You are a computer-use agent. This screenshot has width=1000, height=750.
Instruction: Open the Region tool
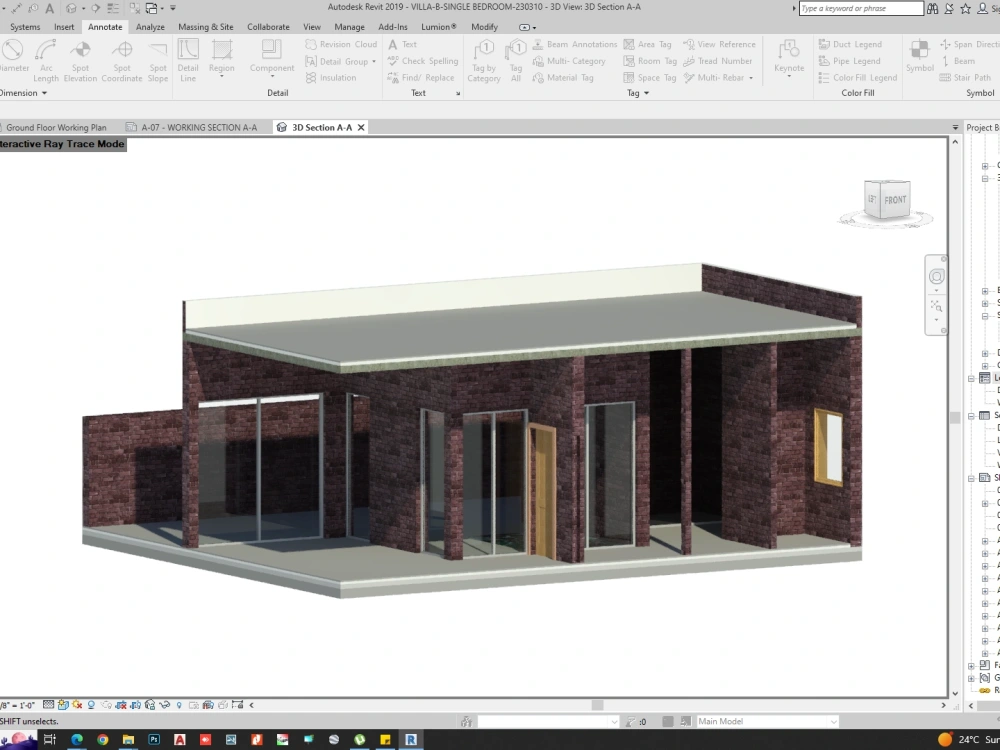[221, 61]
